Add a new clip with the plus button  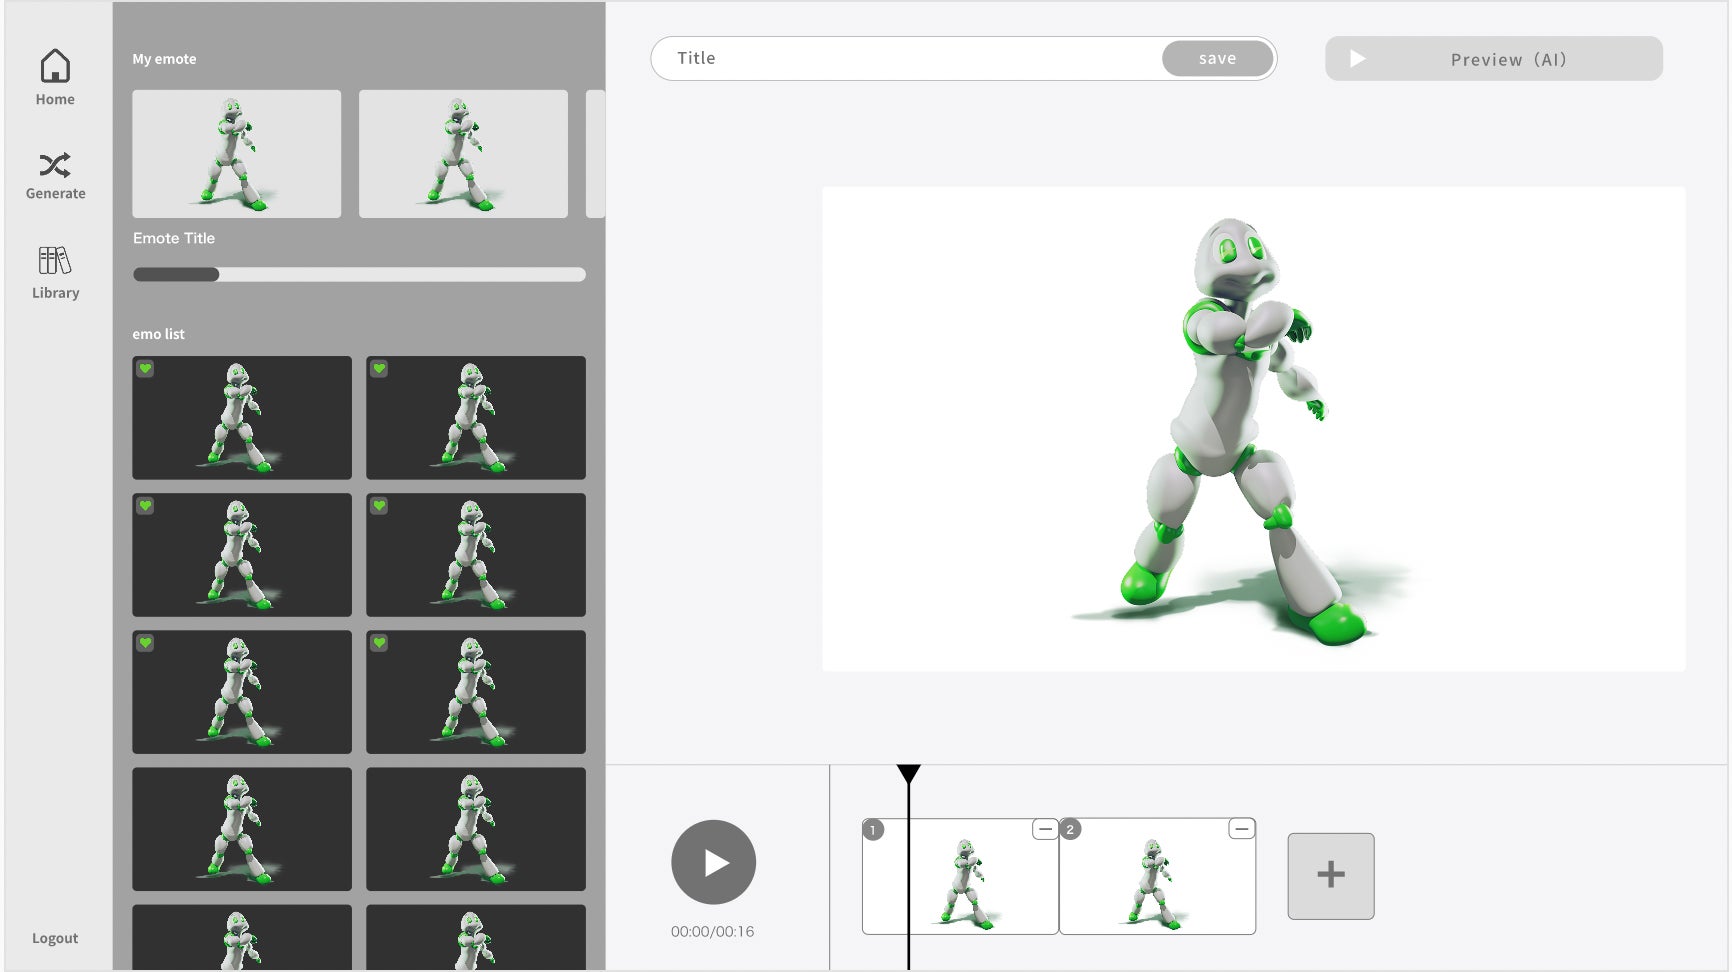tap(1331, 876)
